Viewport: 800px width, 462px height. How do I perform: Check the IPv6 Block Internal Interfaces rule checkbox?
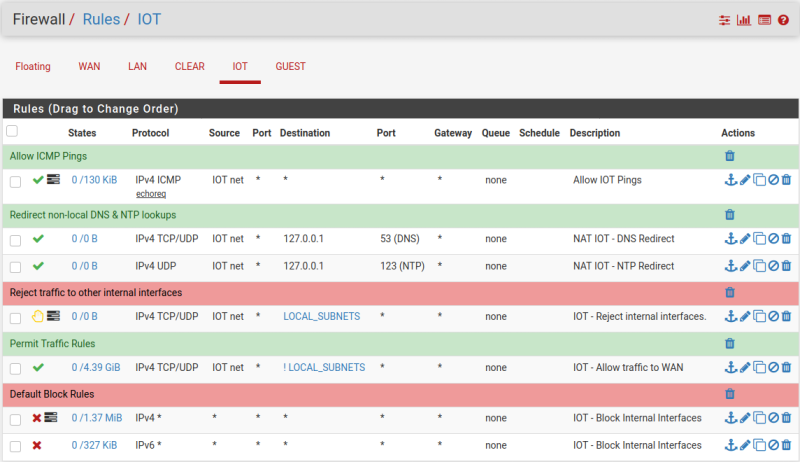15,447
